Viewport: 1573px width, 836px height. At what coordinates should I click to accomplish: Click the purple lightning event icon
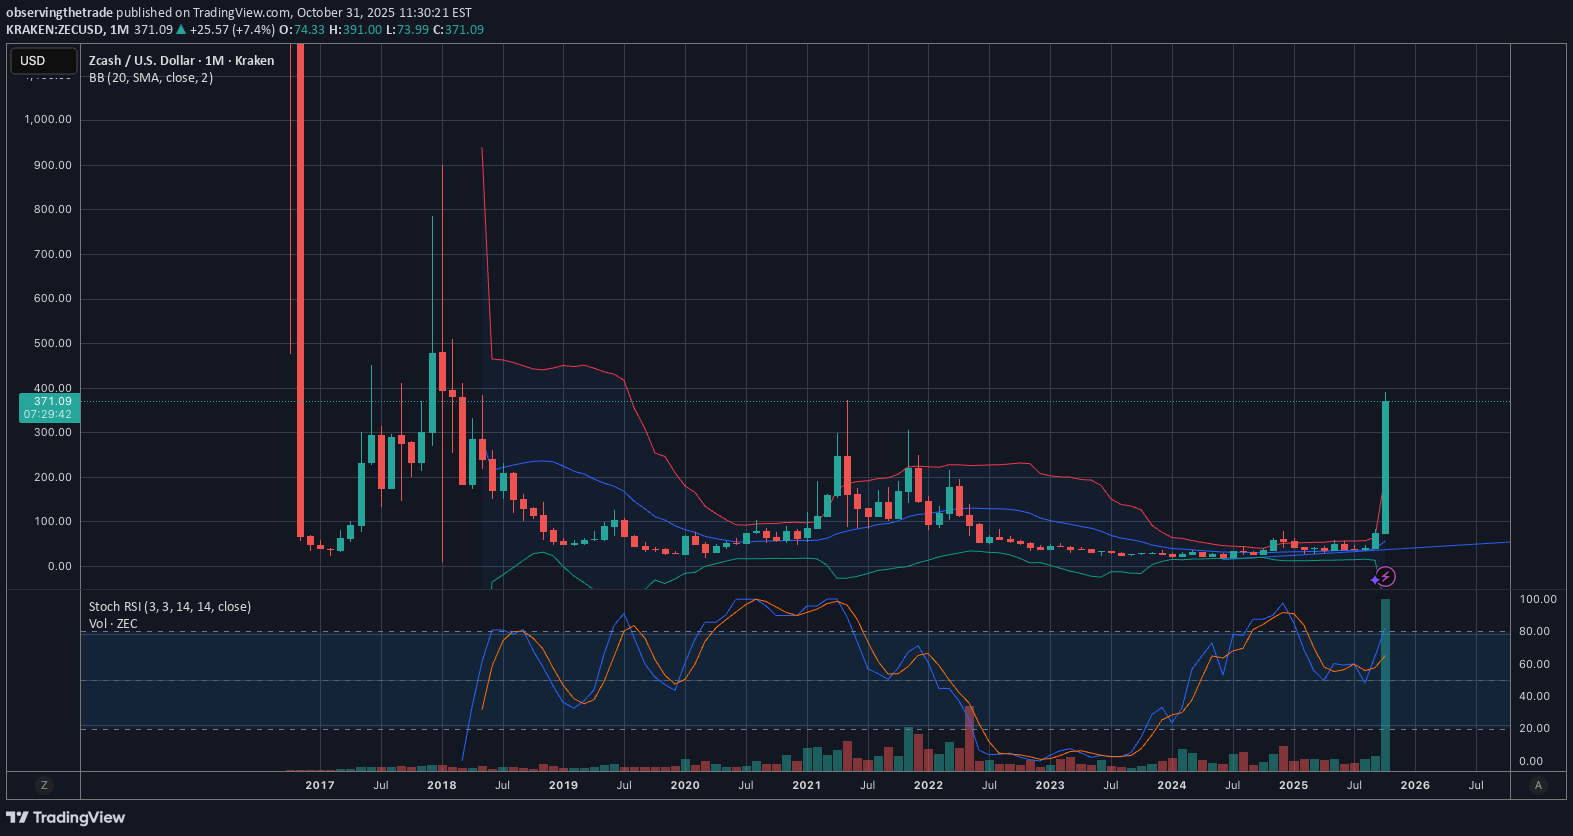tap(1386, 577)
